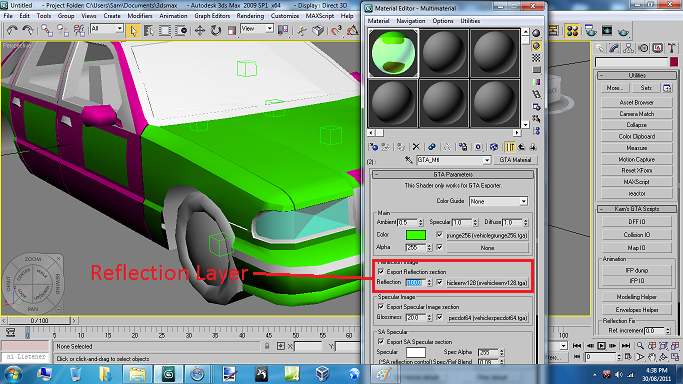The height and width of the screenshot is (384, 683).
Task: Open GTA_Mtl material name dropdown
Action: (x=487, y=160)
